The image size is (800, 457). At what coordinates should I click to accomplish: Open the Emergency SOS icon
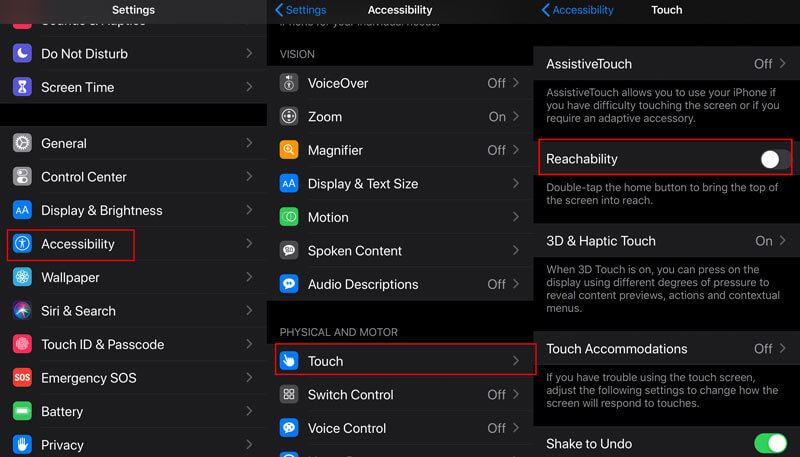22,377
